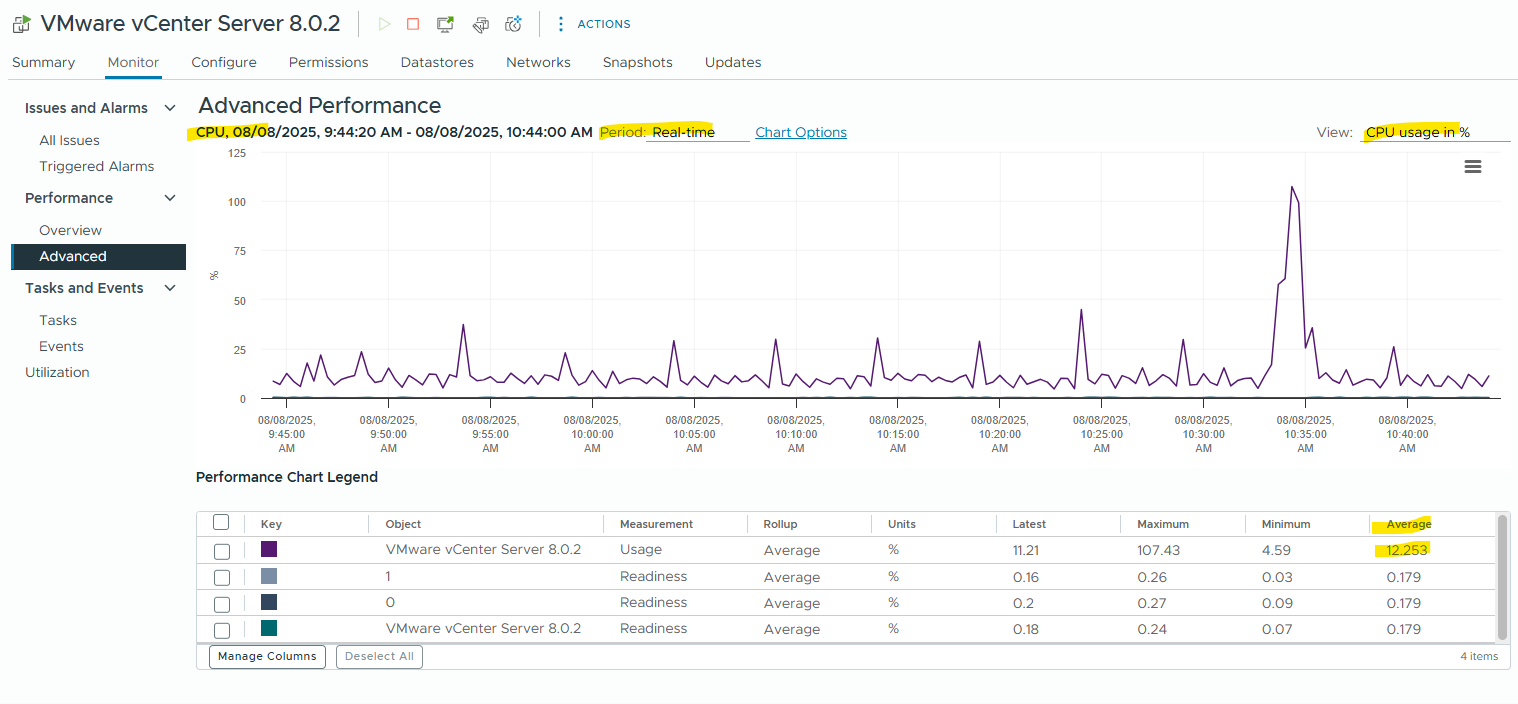Check the vCenter Readiness row checkbox

point(222,630)
